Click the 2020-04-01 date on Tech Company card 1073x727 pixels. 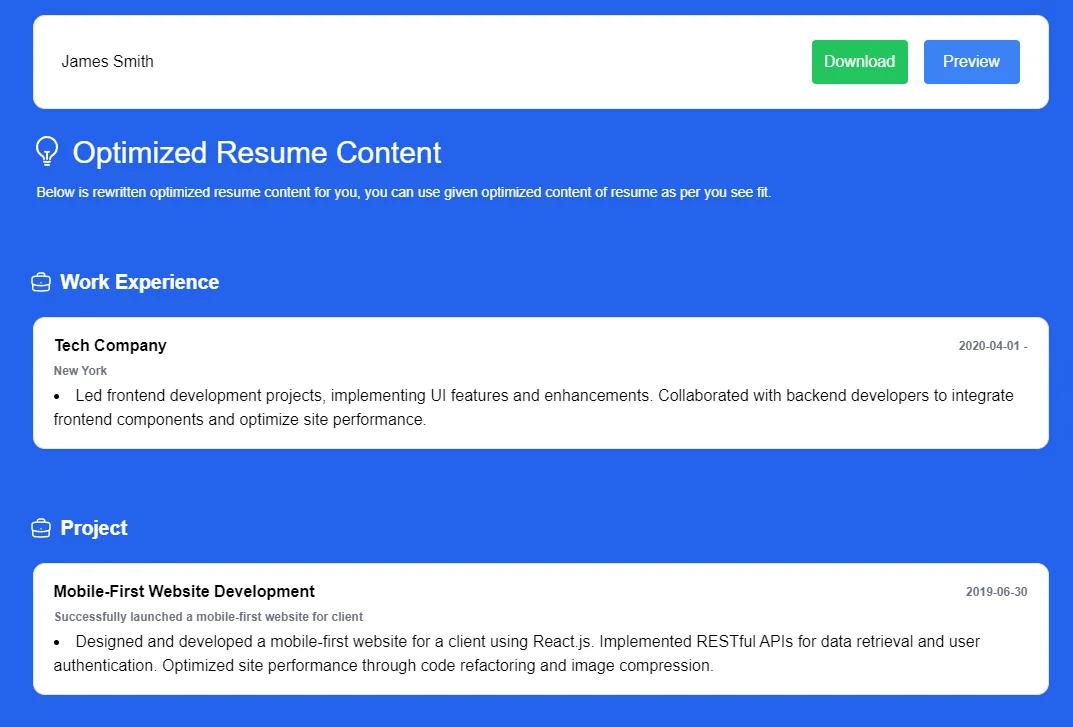point(993,345)
